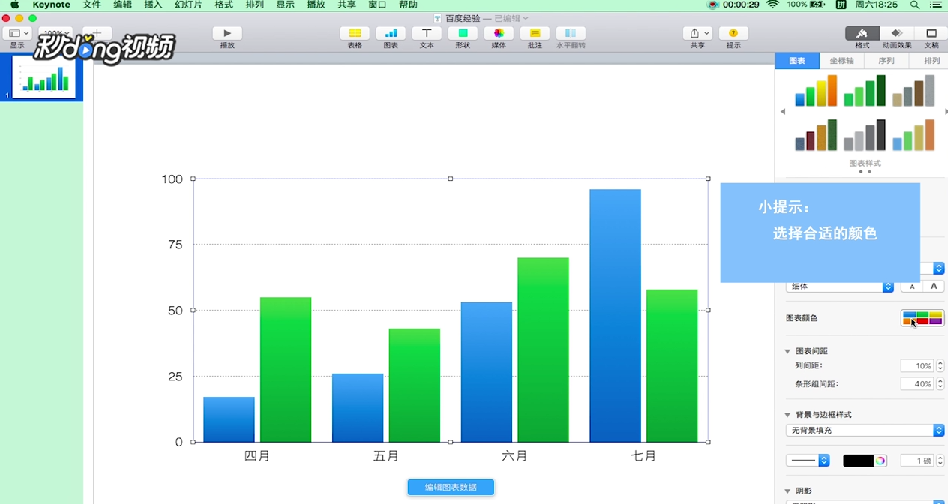Screen dimensions: 948x504
Task: Click the Wi-Fi status icon
Action: click(x=772, y=4)
